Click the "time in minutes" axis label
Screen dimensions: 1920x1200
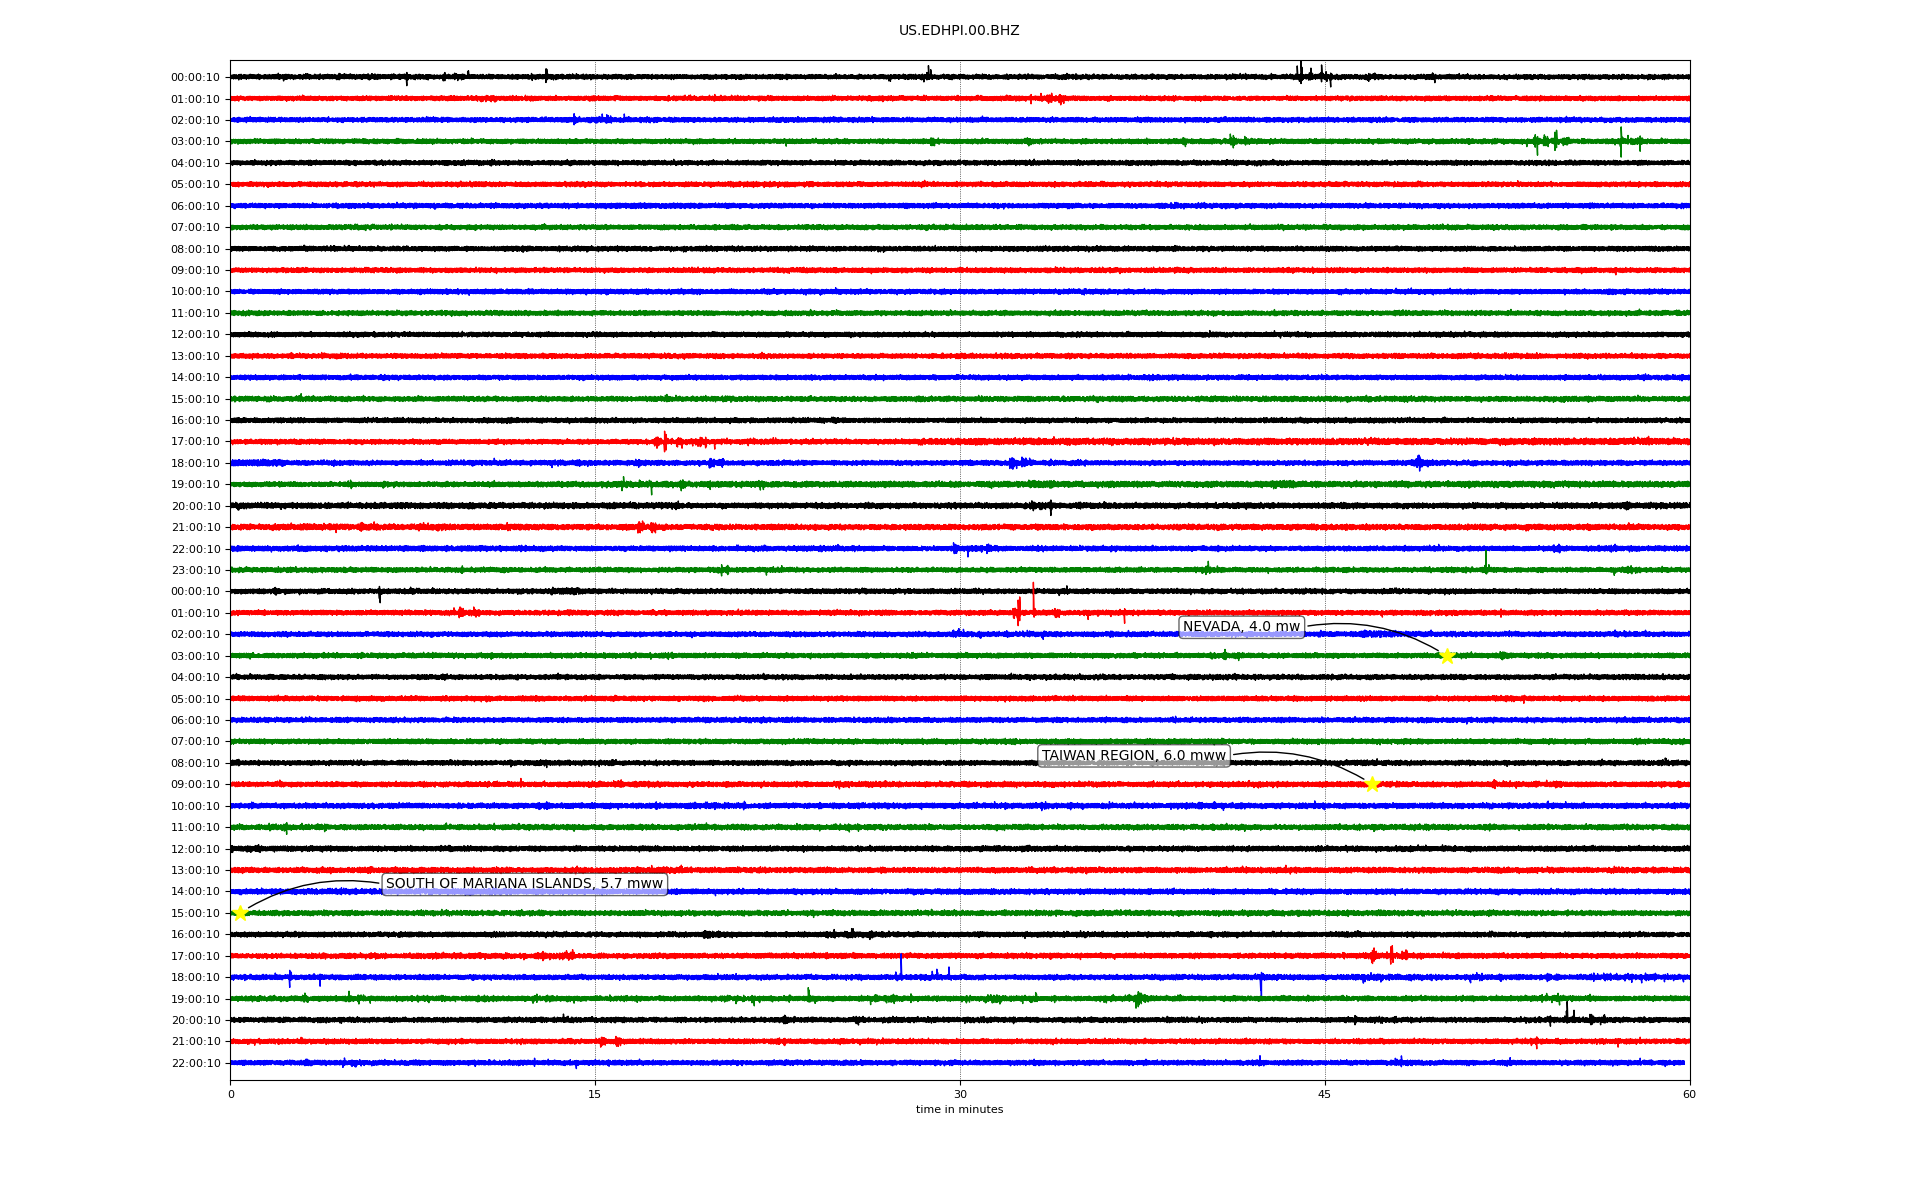pos(959,1110)
